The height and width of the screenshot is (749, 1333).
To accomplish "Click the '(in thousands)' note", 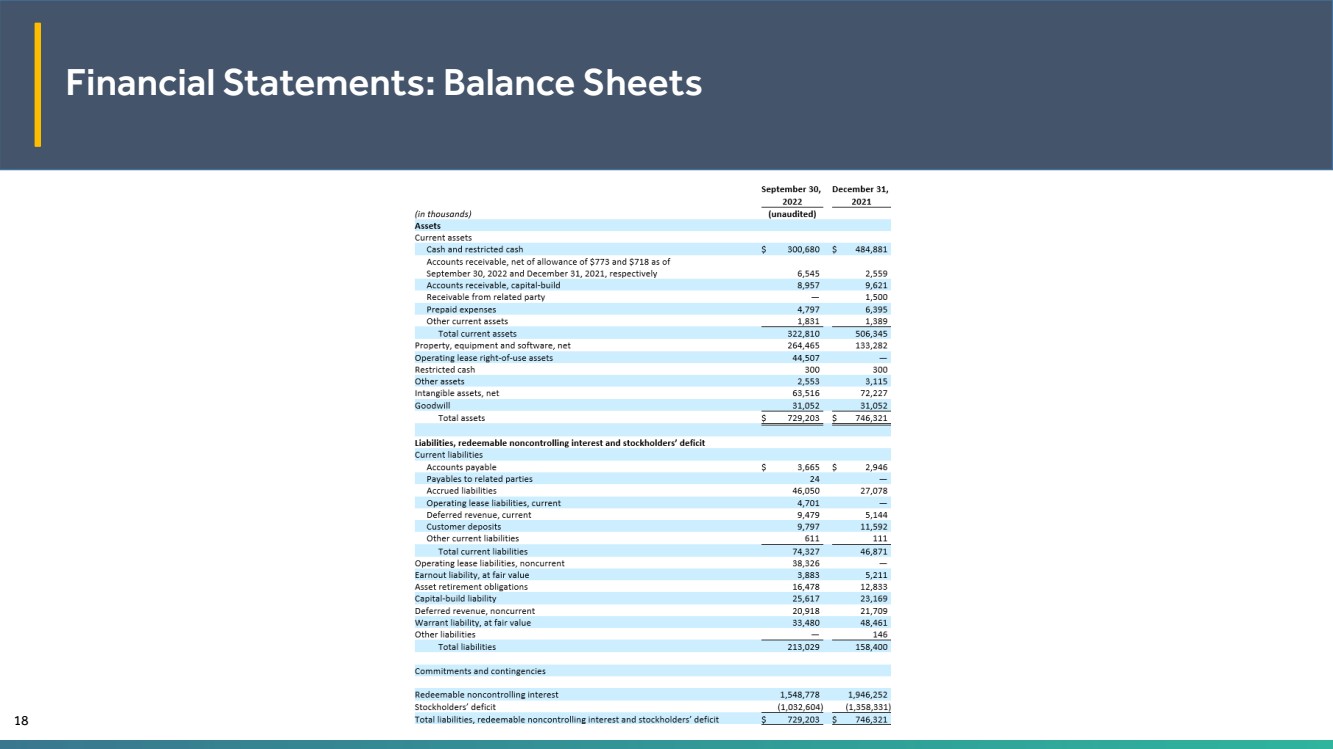I will 443,214.
